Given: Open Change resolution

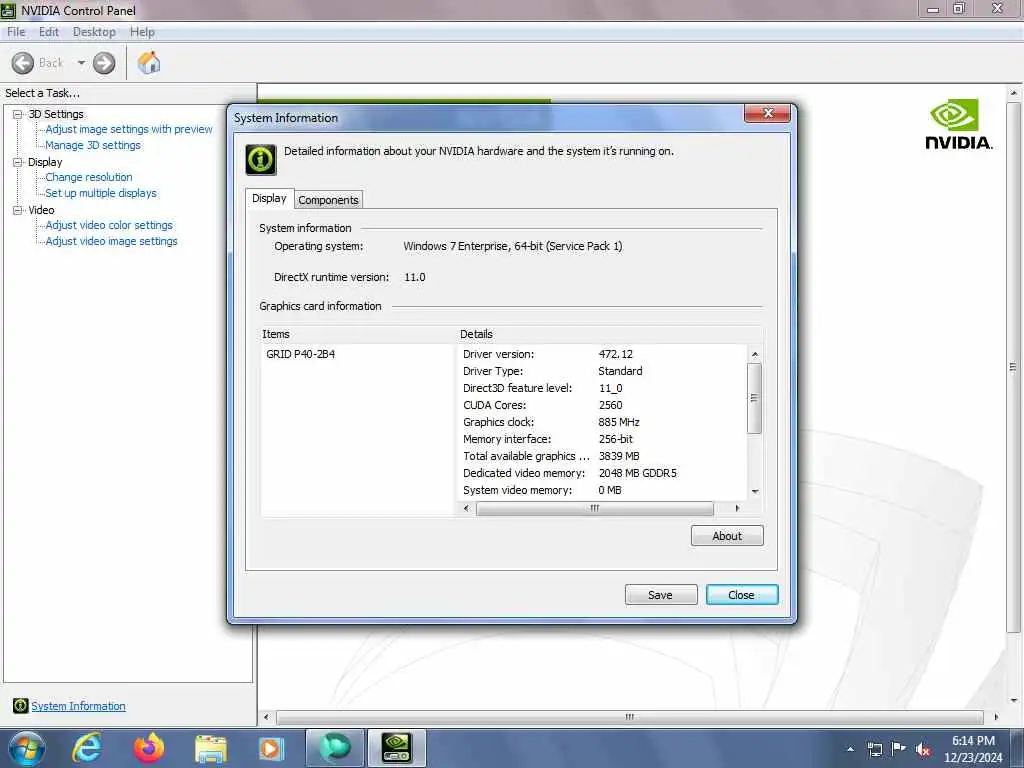Looking at the screenshot, I should click(89, 177).
